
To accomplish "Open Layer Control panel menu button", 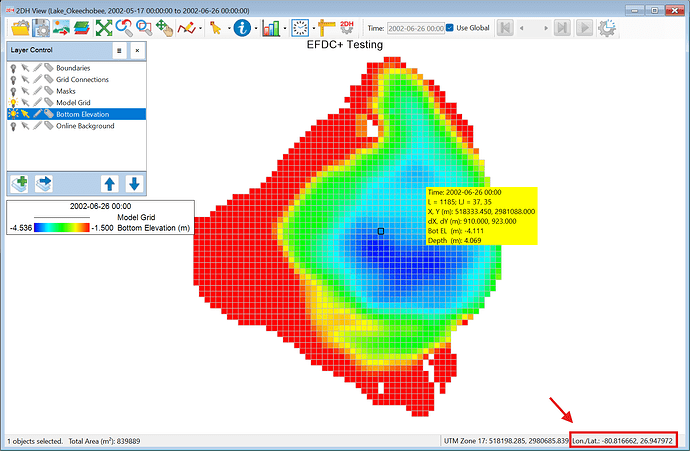I will (119, 51).
